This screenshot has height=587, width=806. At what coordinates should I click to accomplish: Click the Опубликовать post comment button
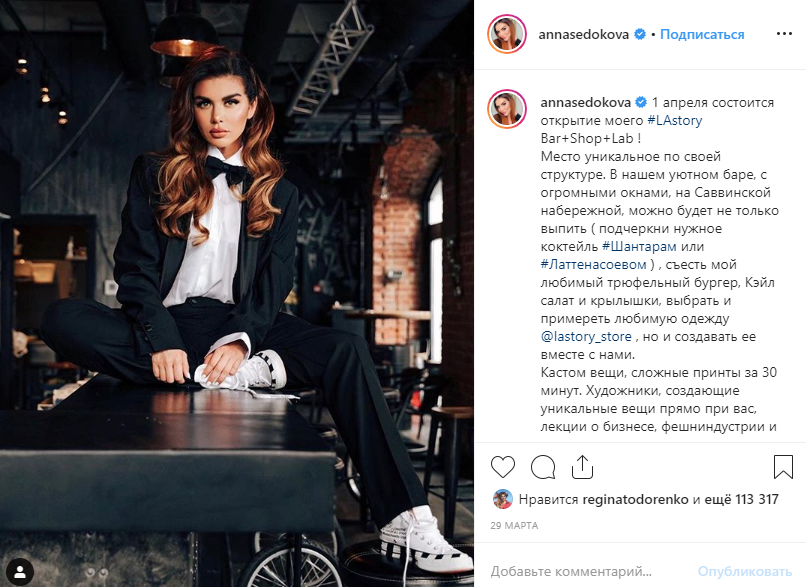[744, 571]
